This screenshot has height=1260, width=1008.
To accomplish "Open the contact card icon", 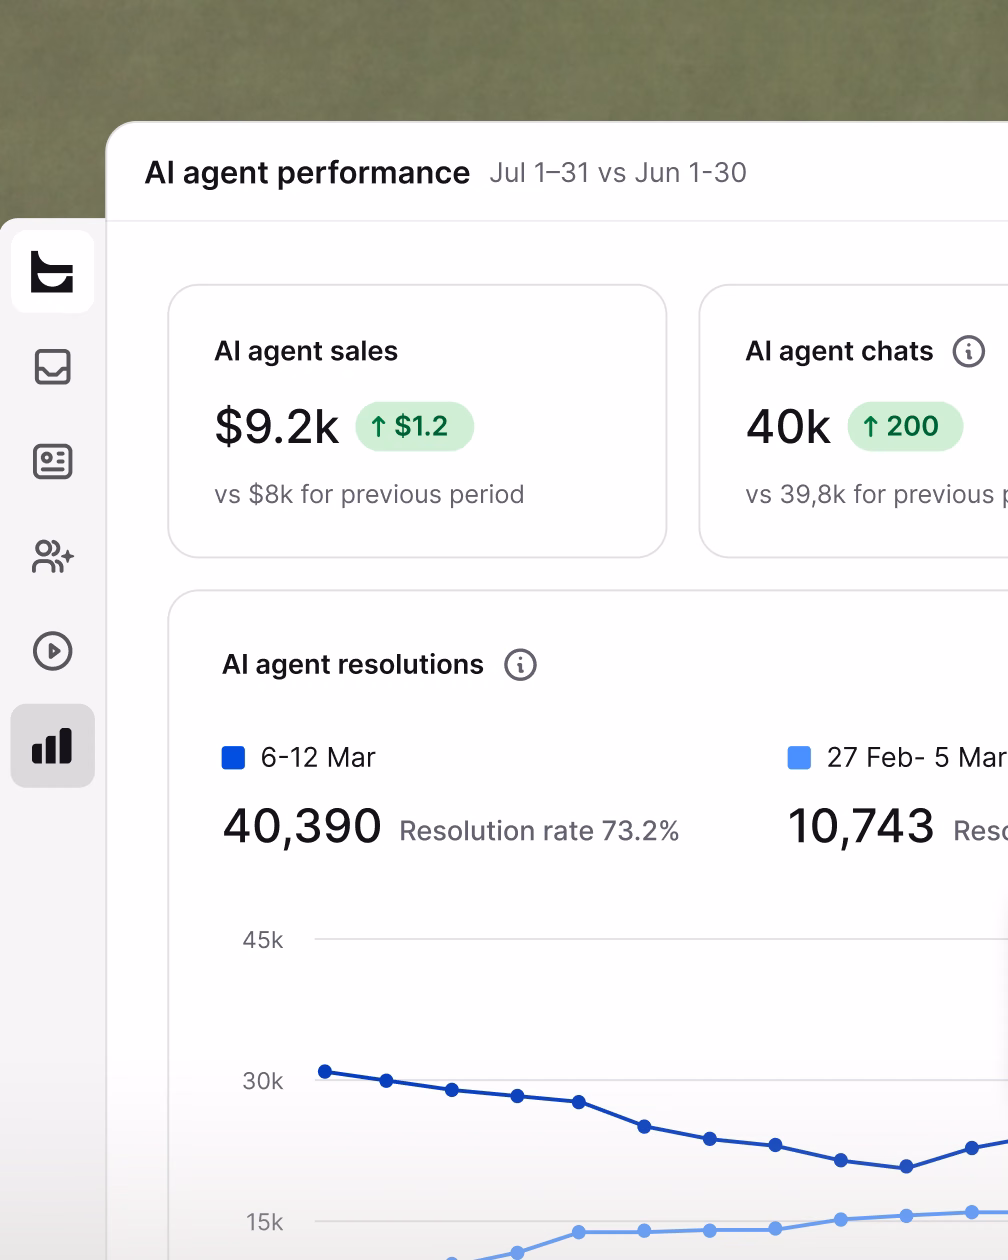I will click(x=52, y=461).
